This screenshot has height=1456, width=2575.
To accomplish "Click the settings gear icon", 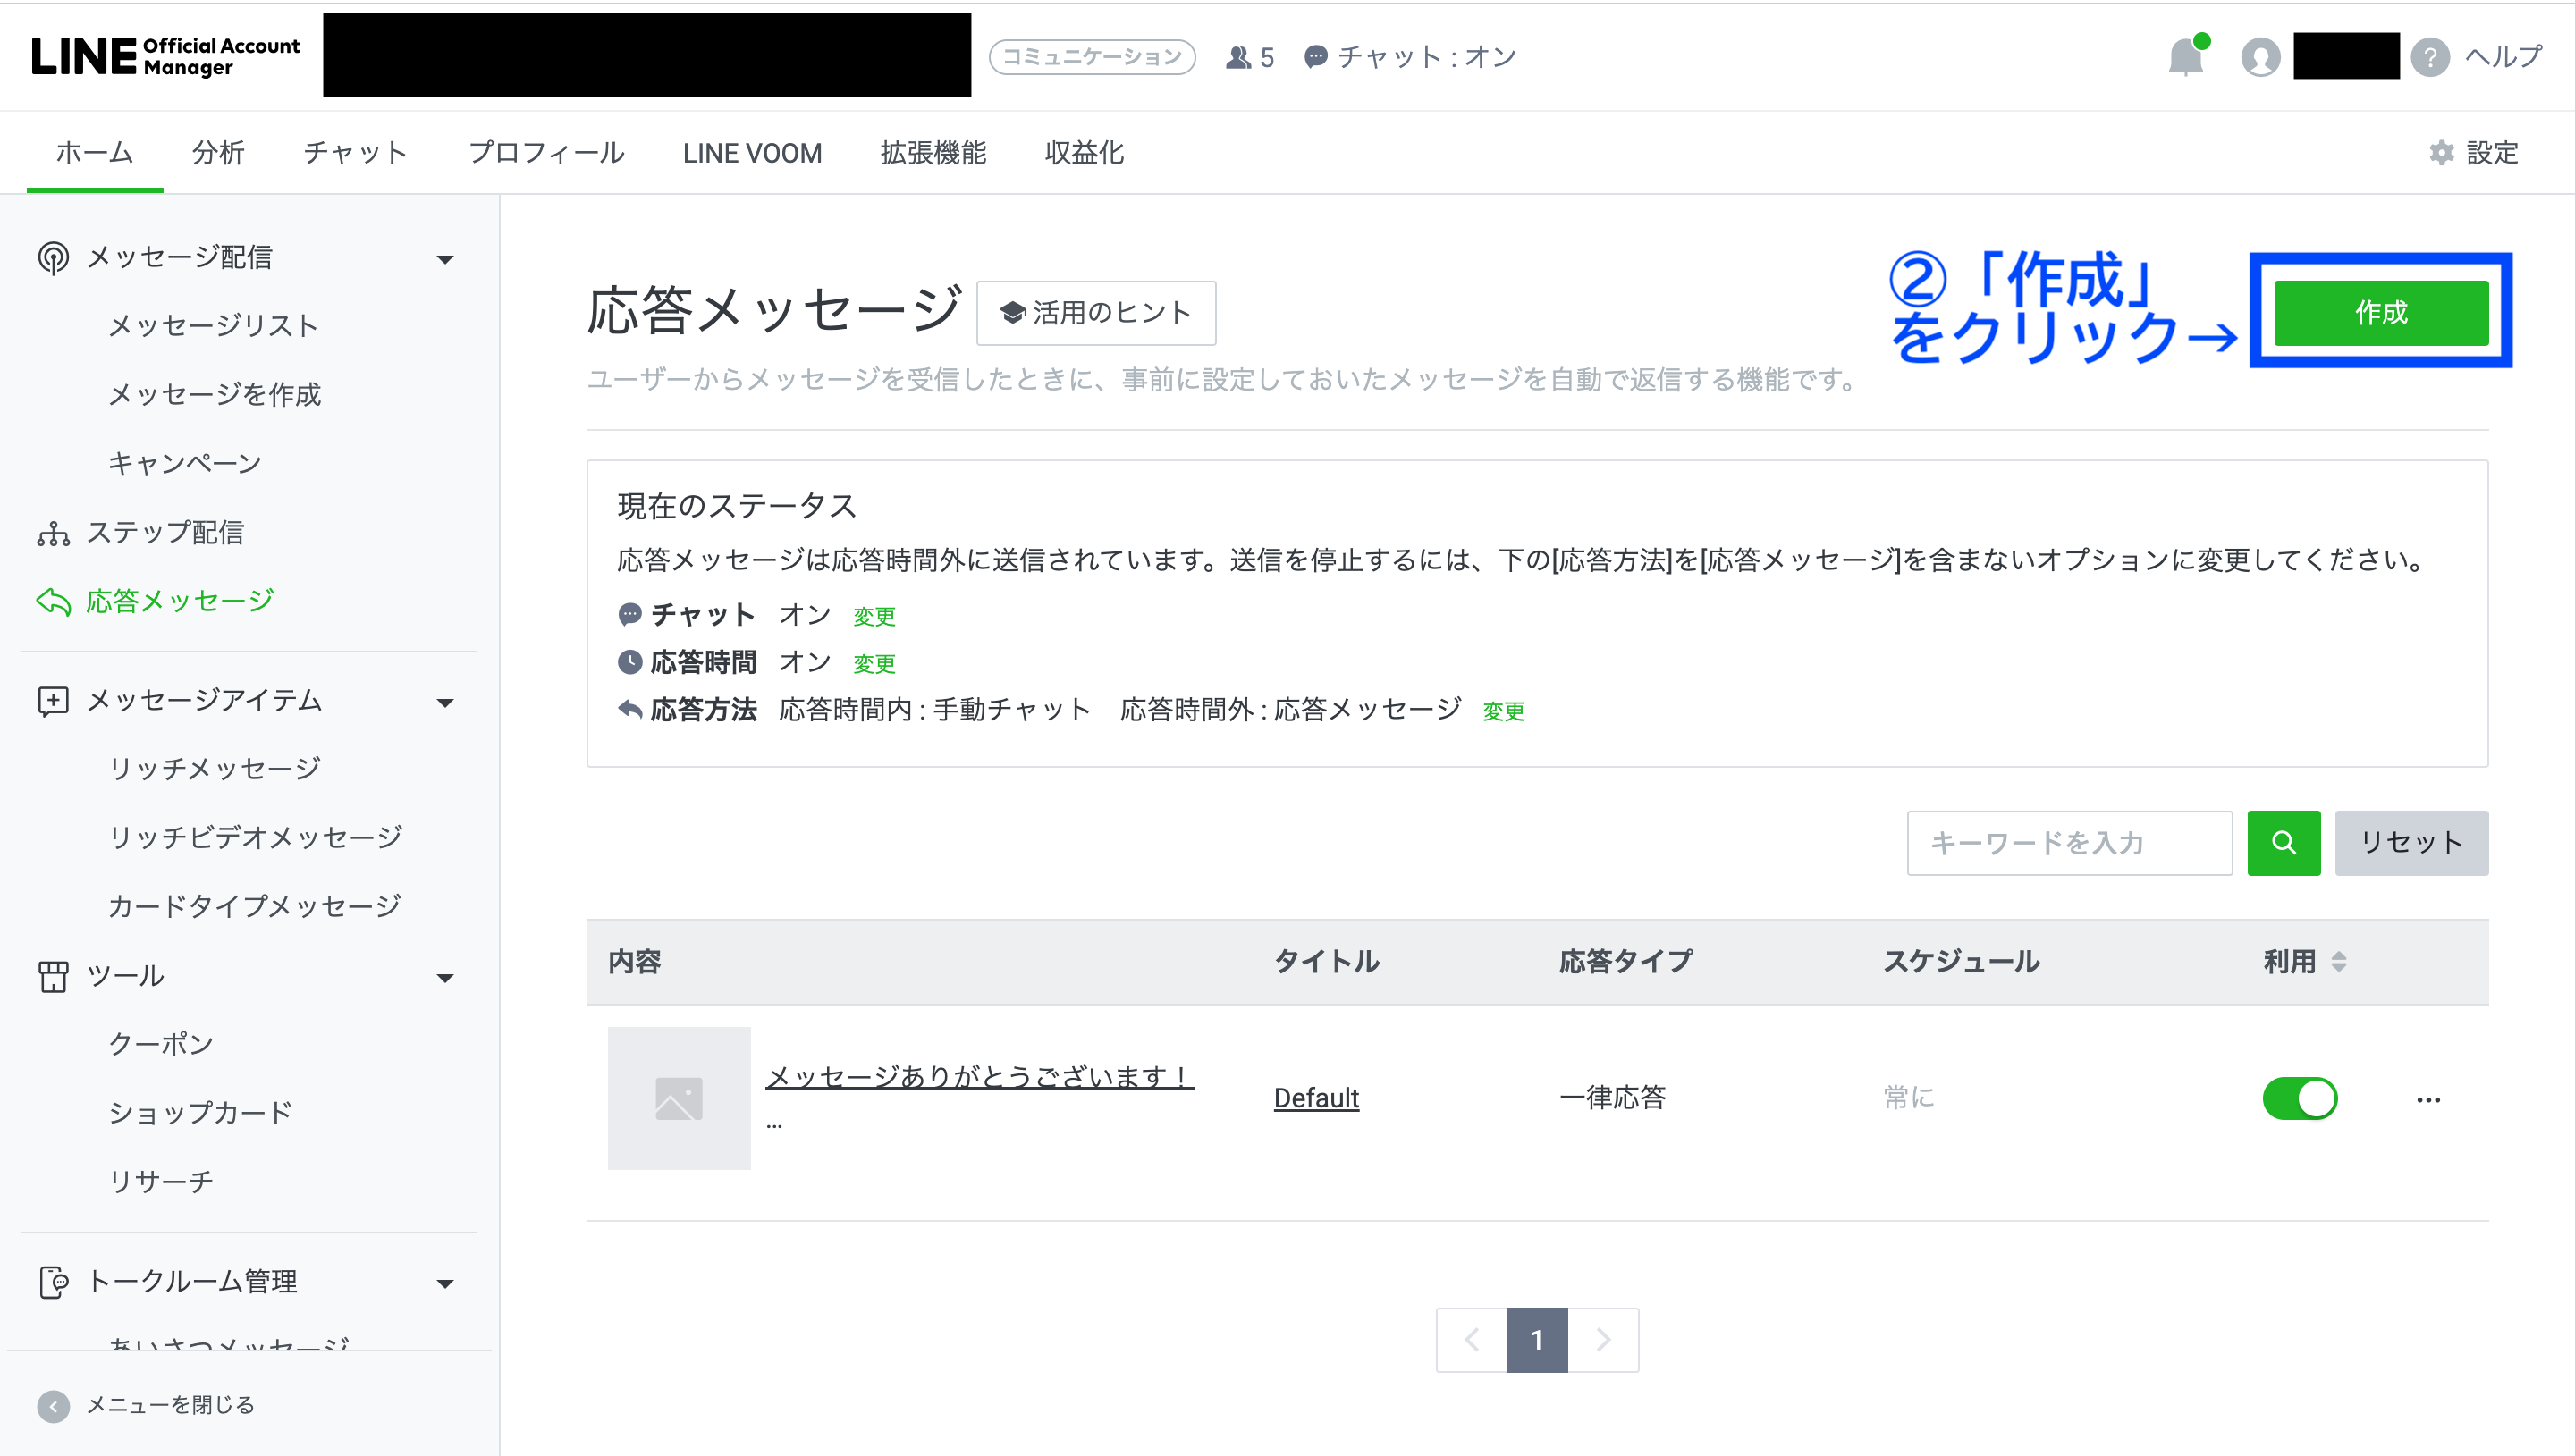I will coord(2442,153).
